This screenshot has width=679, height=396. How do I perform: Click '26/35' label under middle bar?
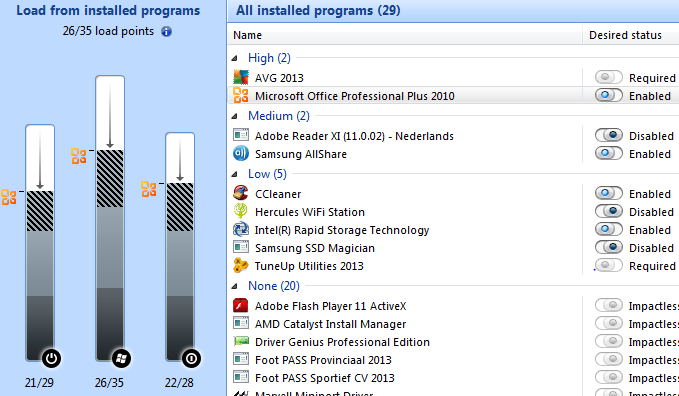pos(109,383)
